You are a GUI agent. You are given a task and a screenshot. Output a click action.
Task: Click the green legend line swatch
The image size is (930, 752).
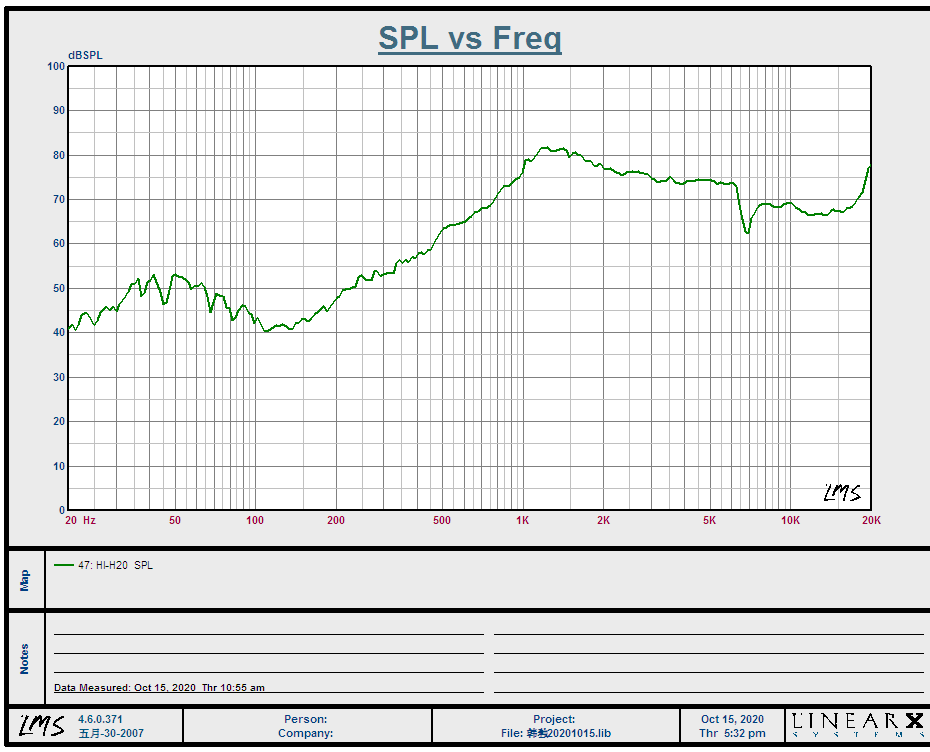[64, 565]
